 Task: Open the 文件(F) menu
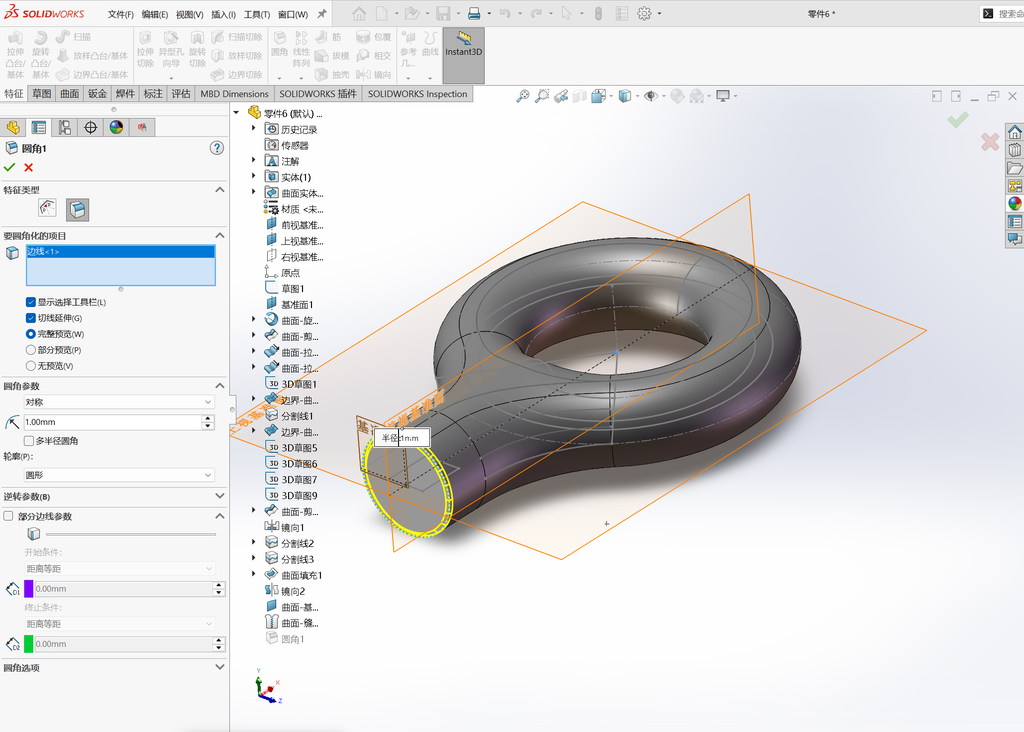coord(121,14)
